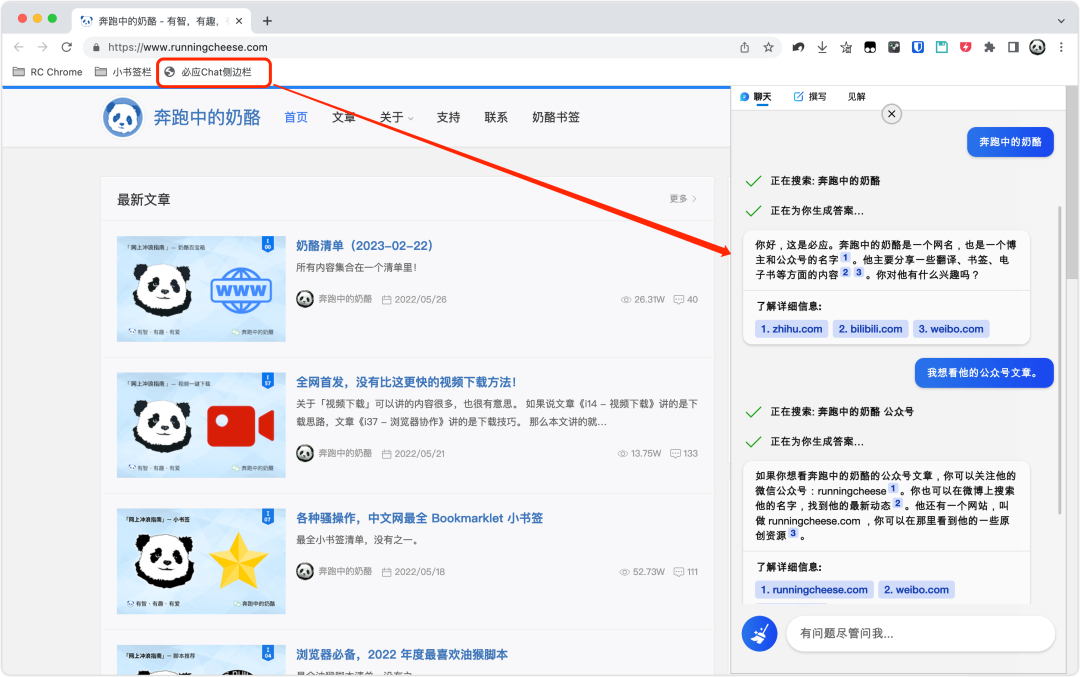Click the Bitwarden shield extension icon
1080x677 pixels.
point(917,47)
